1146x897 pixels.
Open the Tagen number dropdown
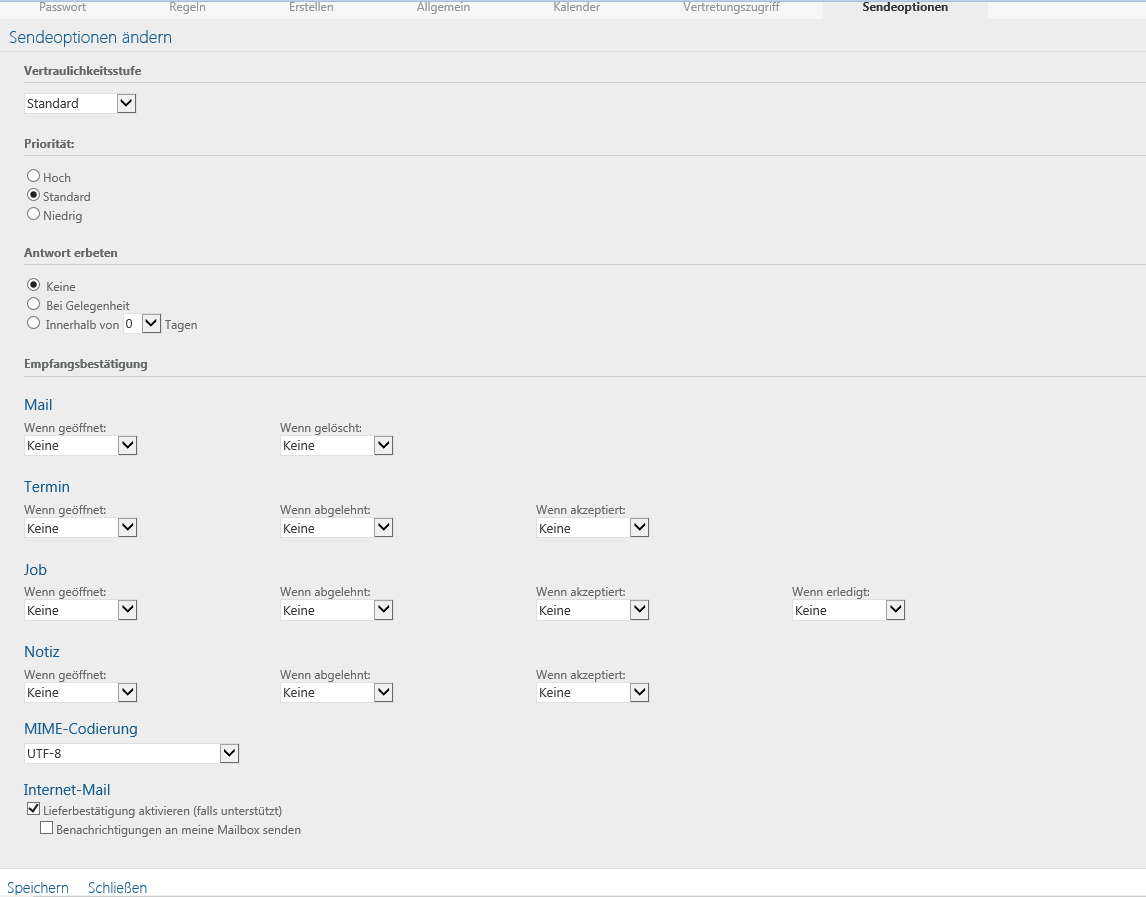149,323
